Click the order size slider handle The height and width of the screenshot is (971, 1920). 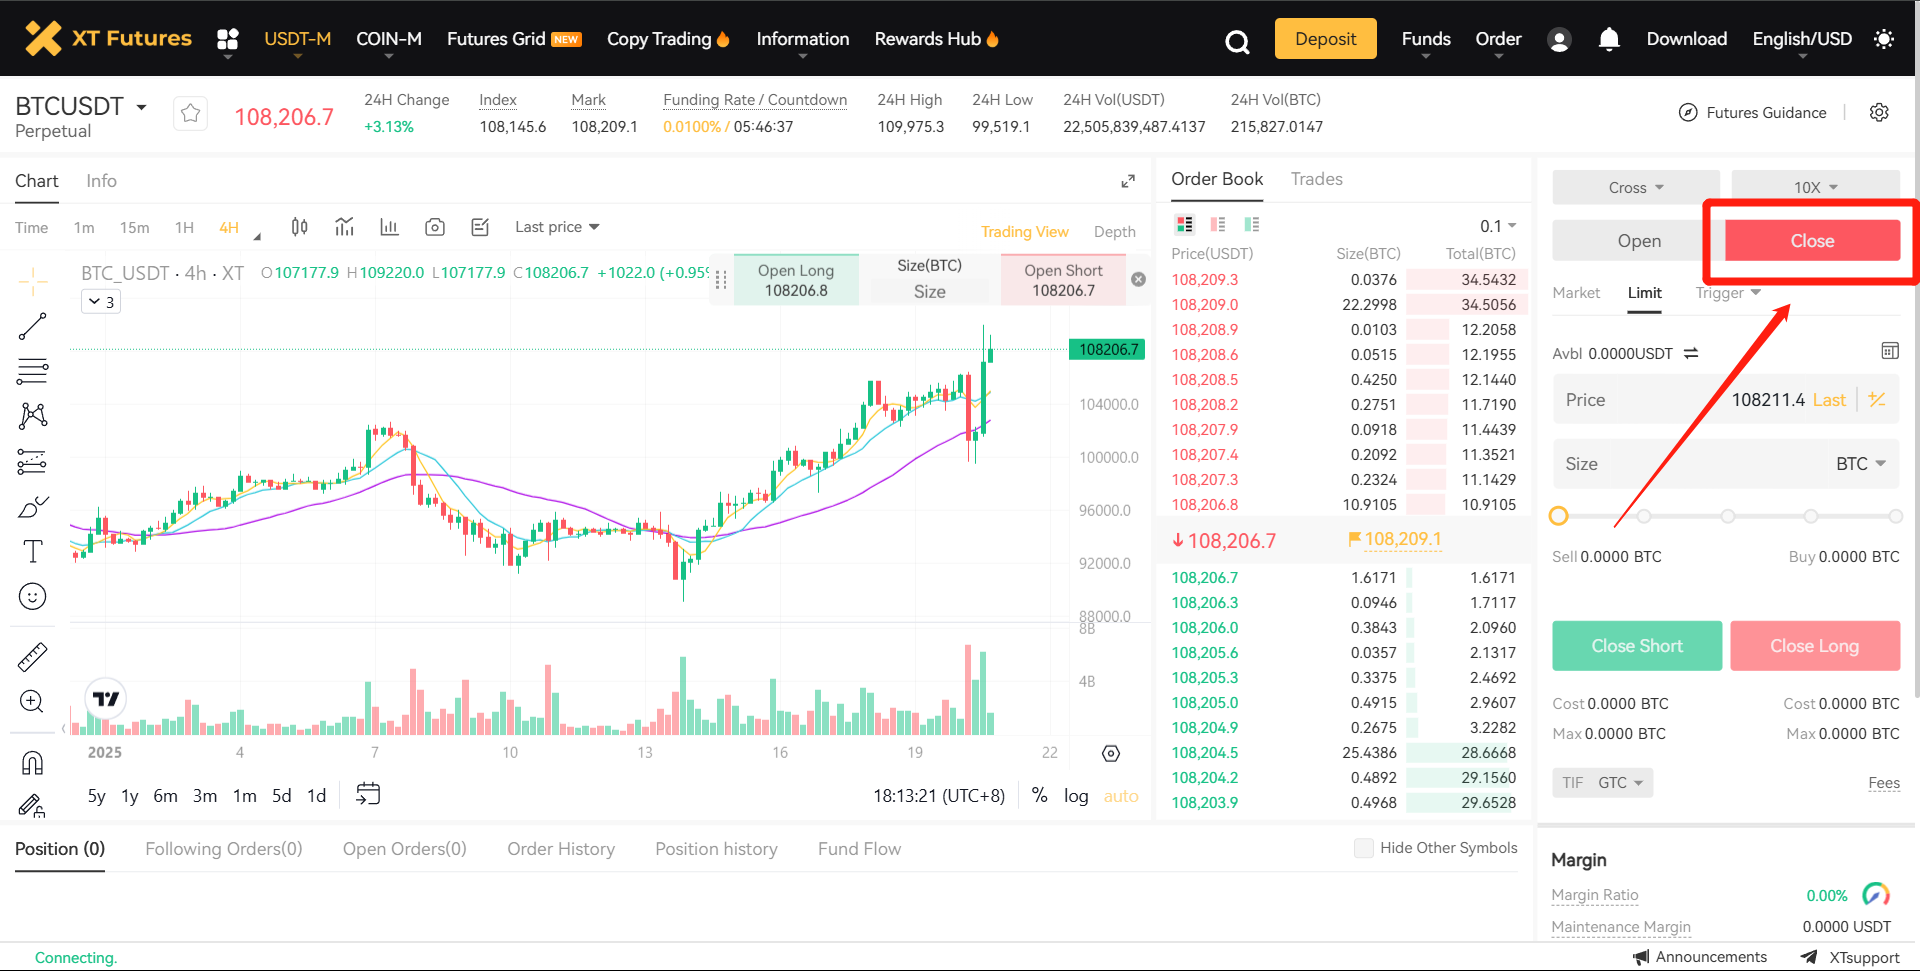[x=1558, y=516]
